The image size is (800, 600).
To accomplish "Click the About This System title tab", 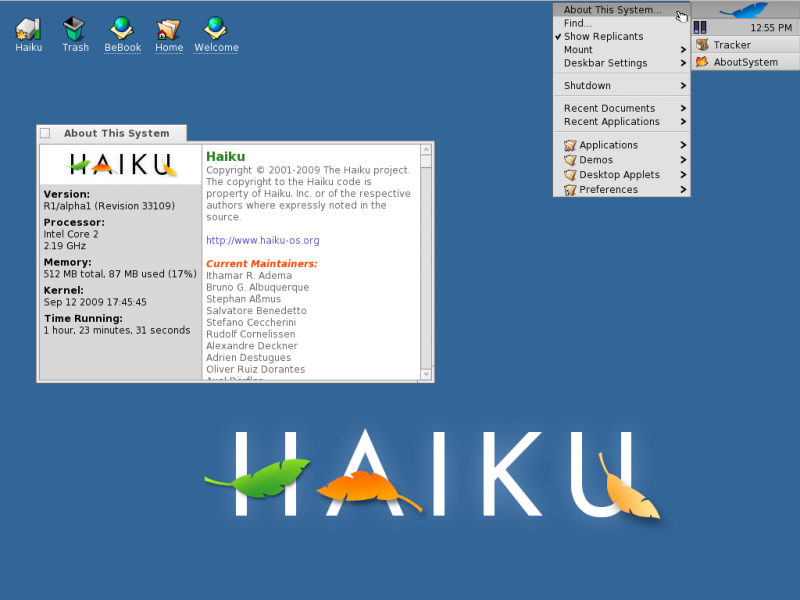I will [116, 133].
